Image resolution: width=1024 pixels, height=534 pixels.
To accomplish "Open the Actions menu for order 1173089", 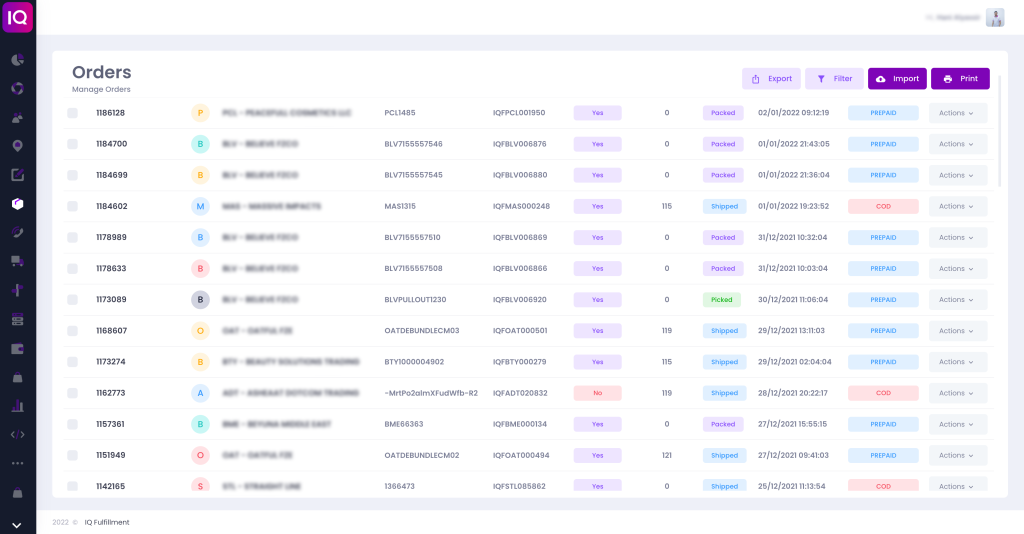I will click(x=957, y=300).
